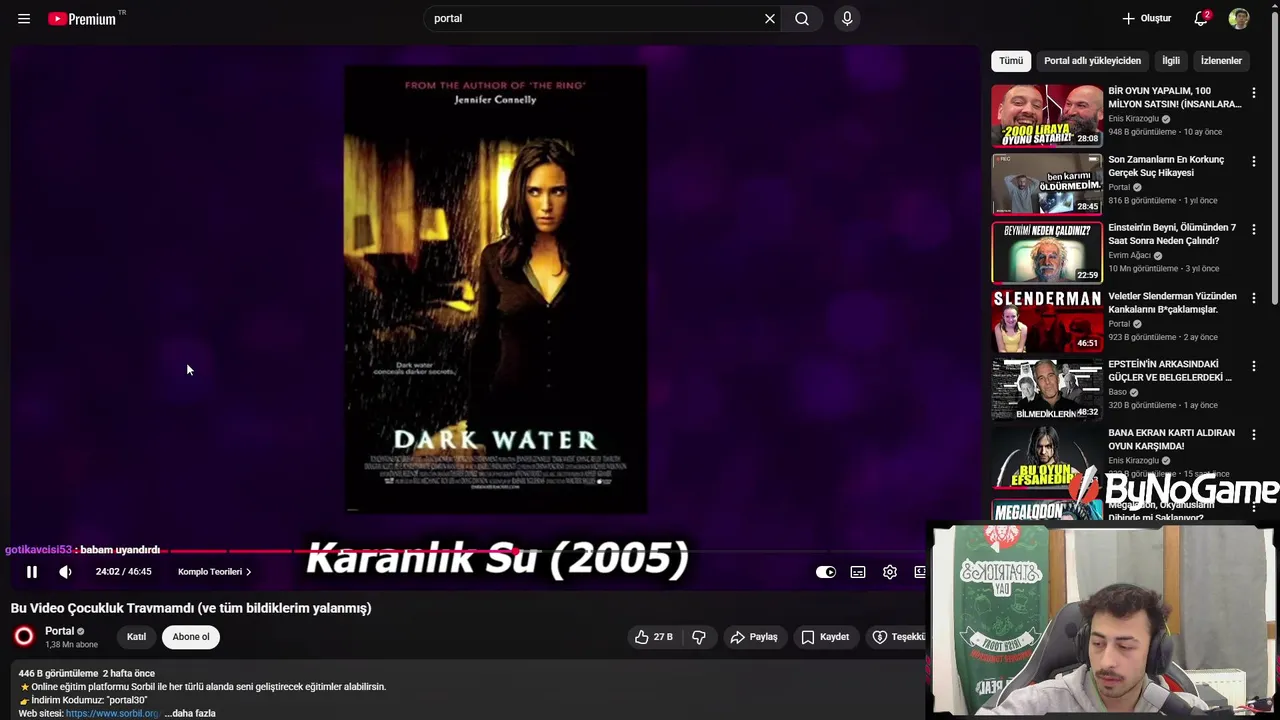
Task: Go to YouTube Premium home logo
Action: point(82,18)
